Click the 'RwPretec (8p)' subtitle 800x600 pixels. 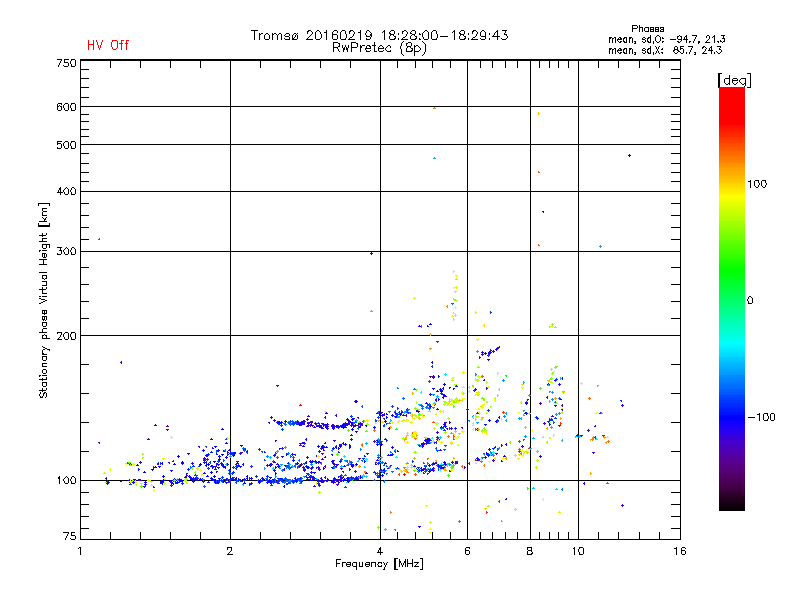[379, 48]
